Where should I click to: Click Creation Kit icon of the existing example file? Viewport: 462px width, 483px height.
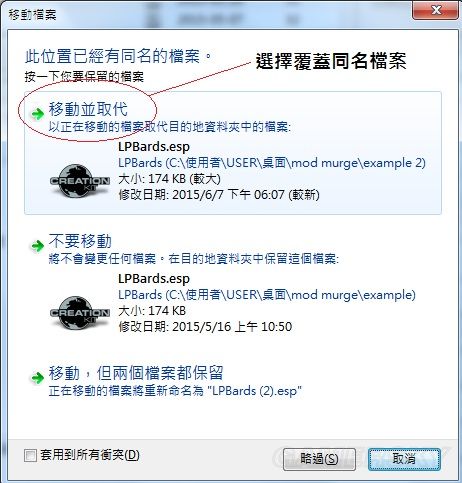click(79, 312)
